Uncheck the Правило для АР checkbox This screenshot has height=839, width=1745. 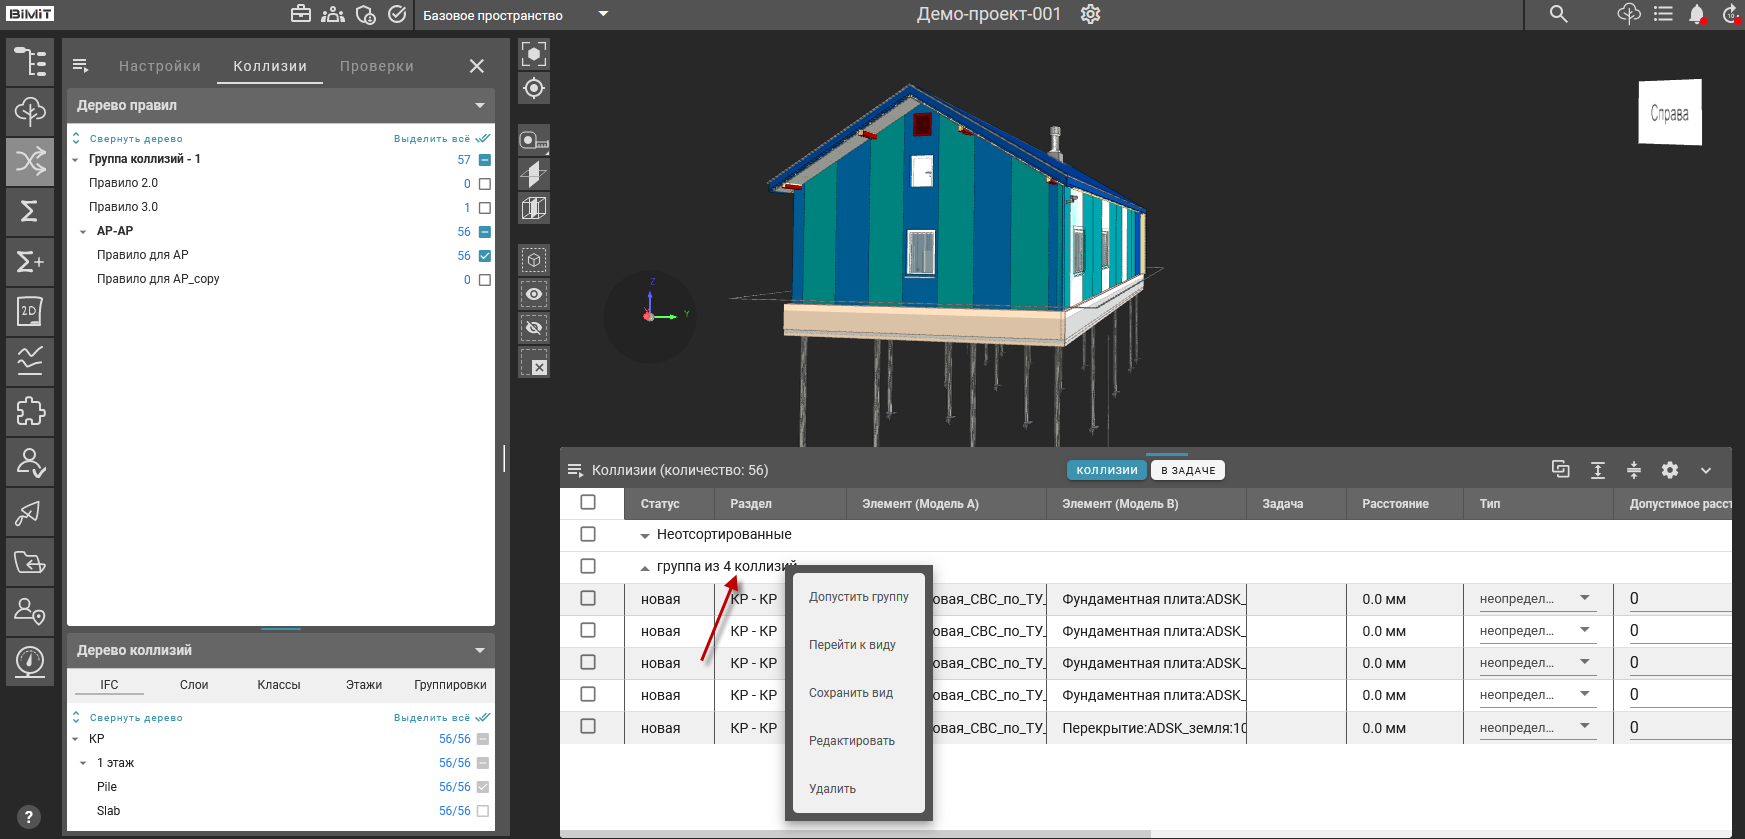485,256
